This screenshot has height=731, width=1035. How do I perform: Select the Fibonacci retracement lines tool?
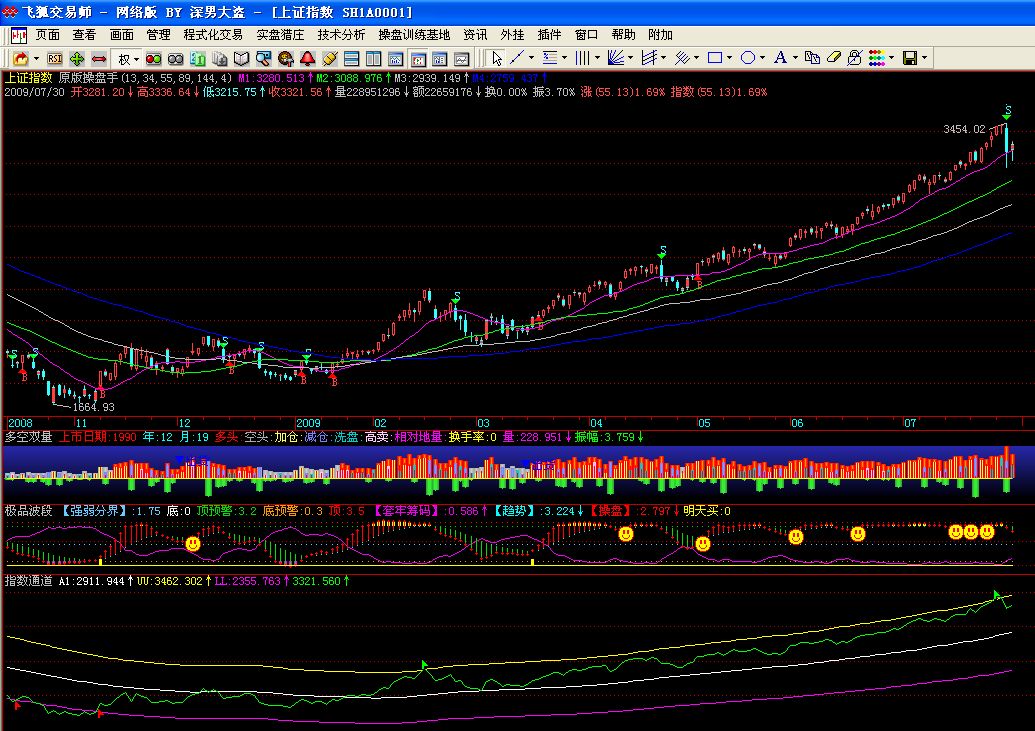pos(550,58)
